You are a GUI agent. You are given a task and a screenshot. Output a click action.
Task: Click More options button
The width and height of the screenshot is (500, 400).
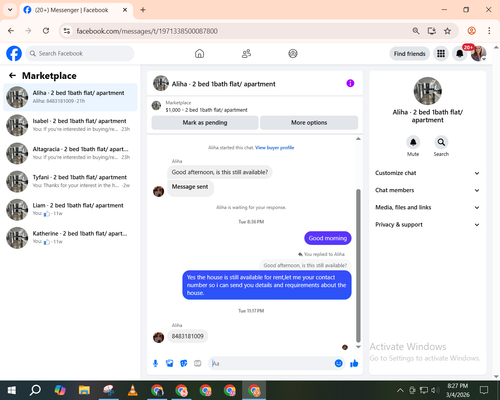point(309,123)
